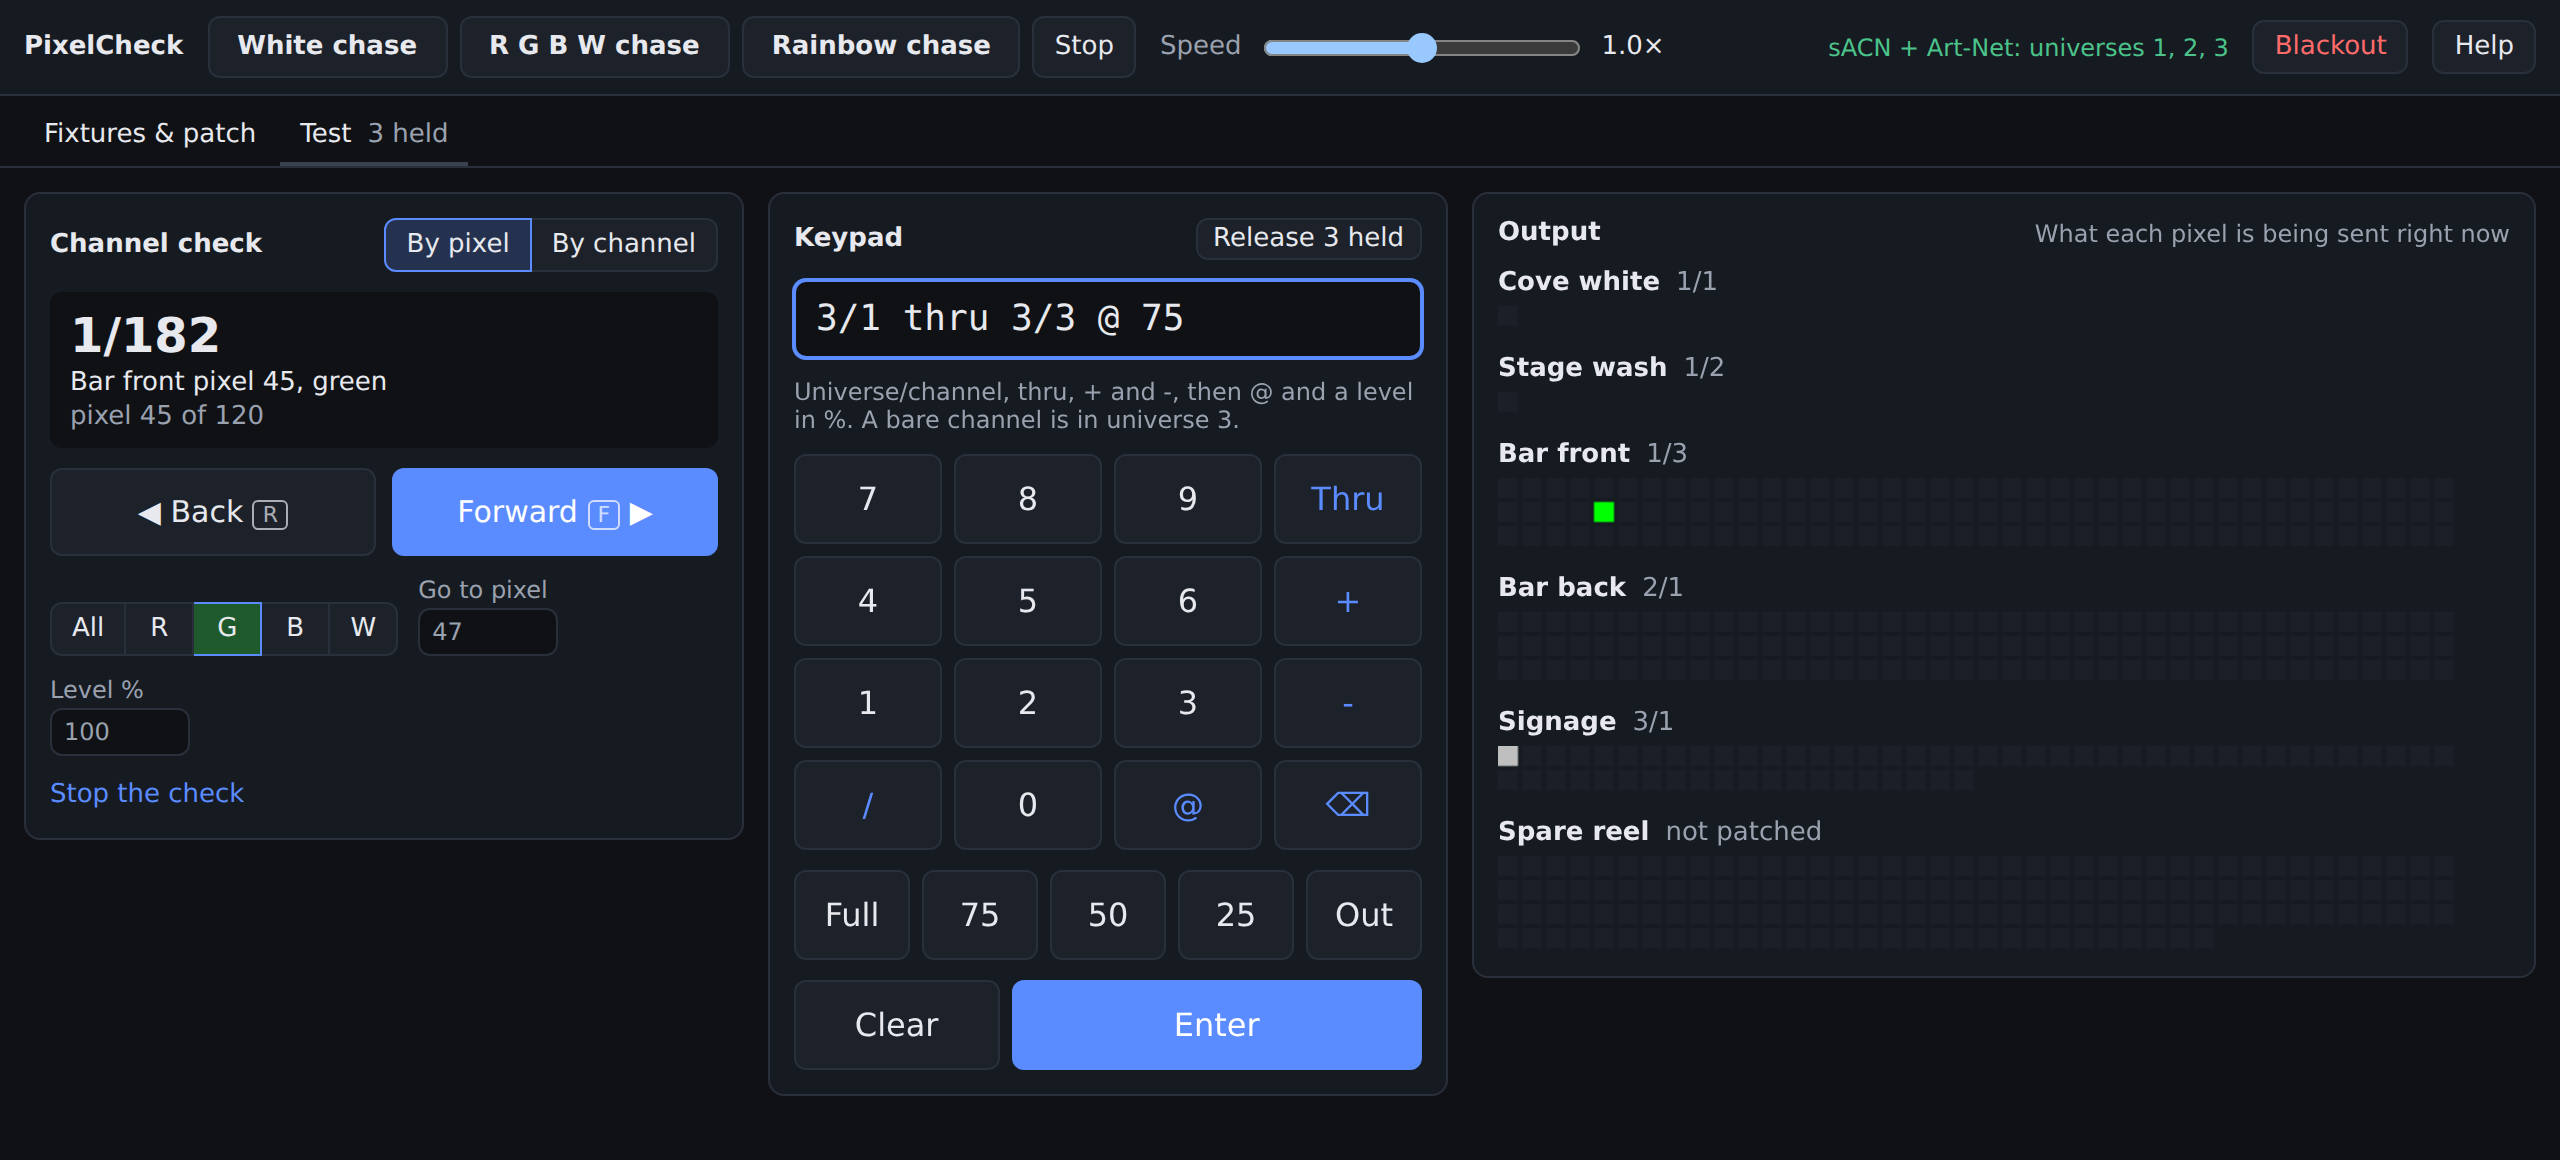Click the keypad command line field
Screen dimensions: 2560x1160
point(1108,319)
